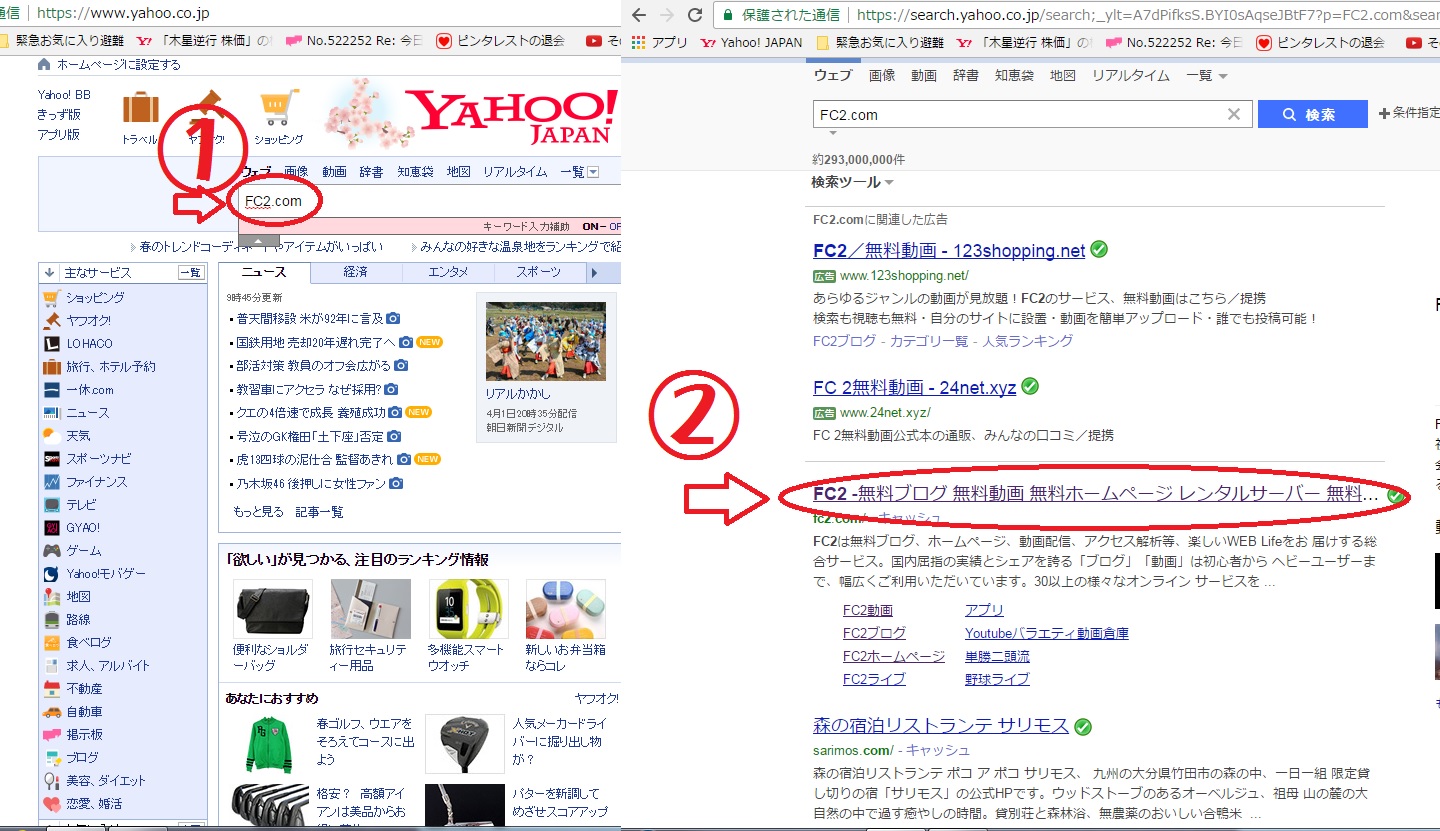
Task: Open the ピンタレストの退会 bookmark in left window
Action: (x=501, y=41)
